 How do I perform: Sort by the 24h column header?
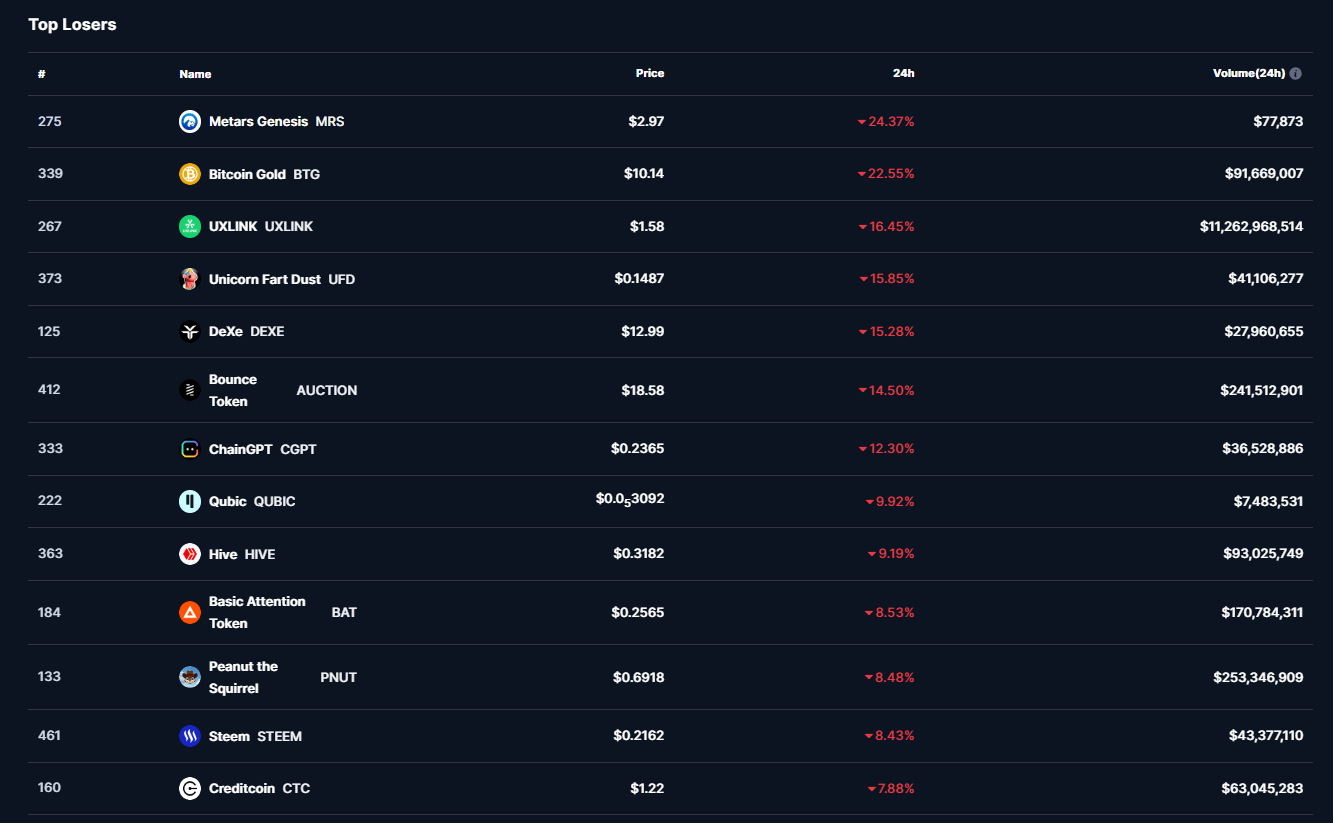903,74
